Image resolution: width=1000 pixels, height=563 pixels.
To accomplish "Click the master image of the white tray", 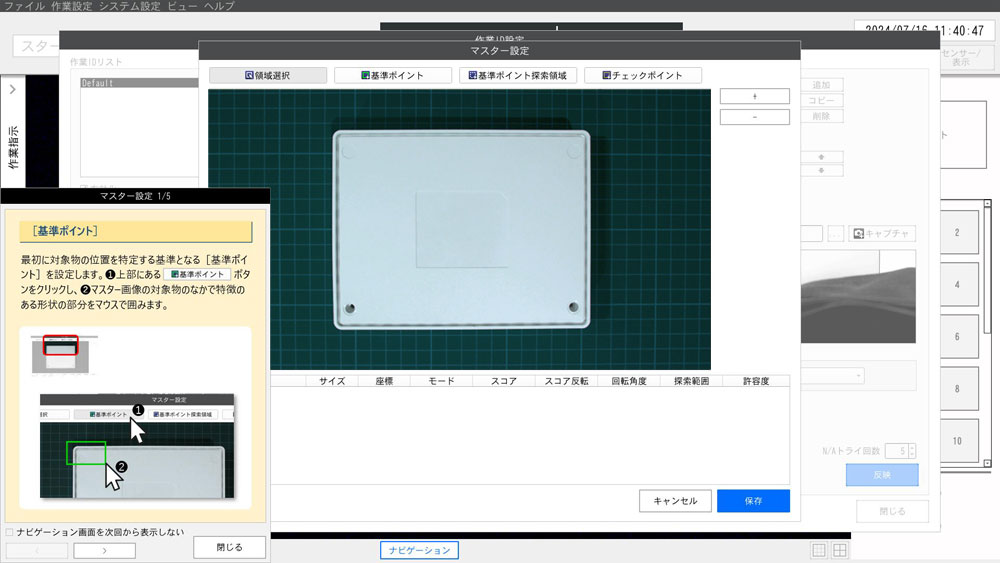I will 461,230.
